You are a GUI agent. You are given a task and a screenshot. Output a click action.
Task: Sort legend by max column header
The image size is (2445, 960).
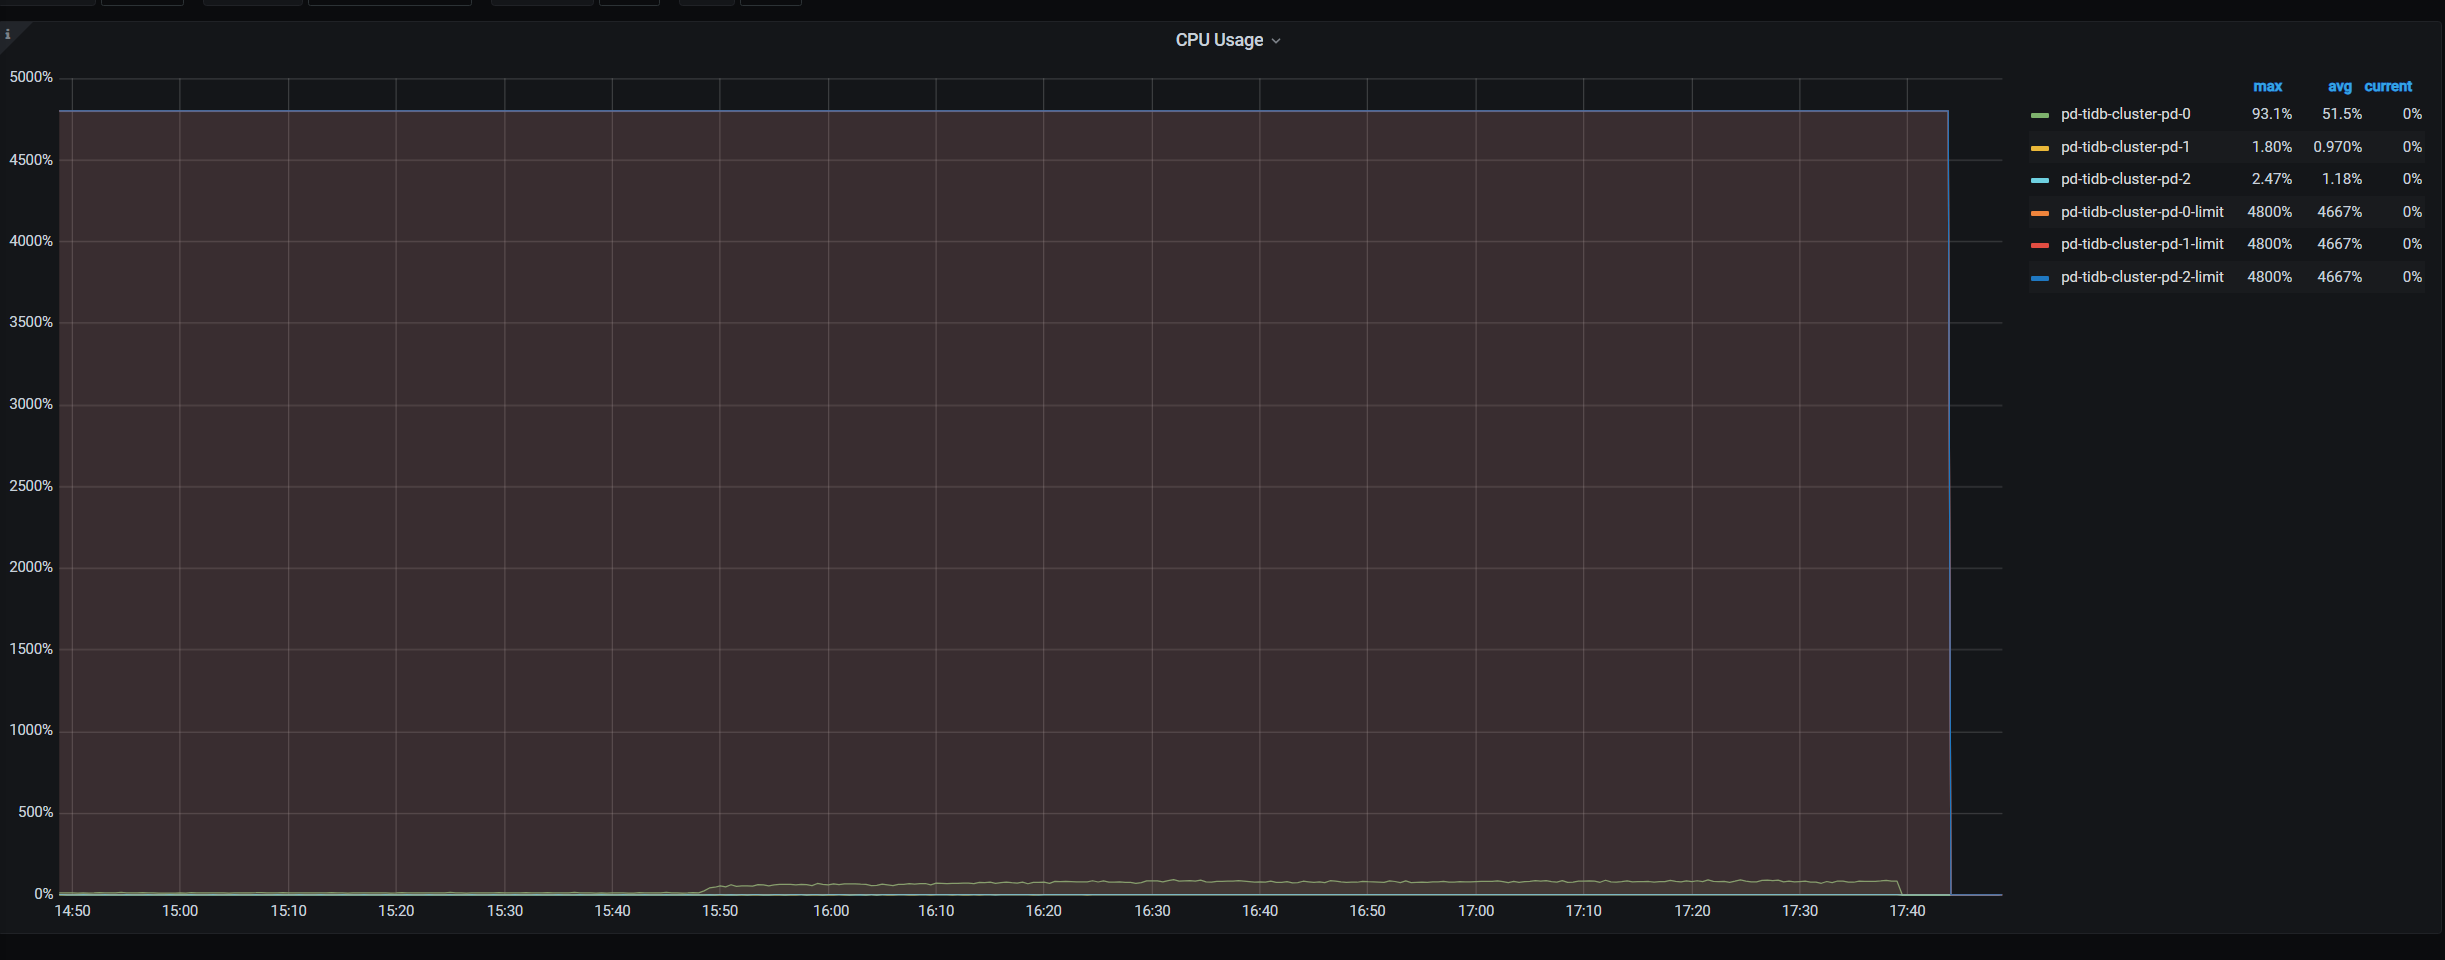[x=2267, y=87]
